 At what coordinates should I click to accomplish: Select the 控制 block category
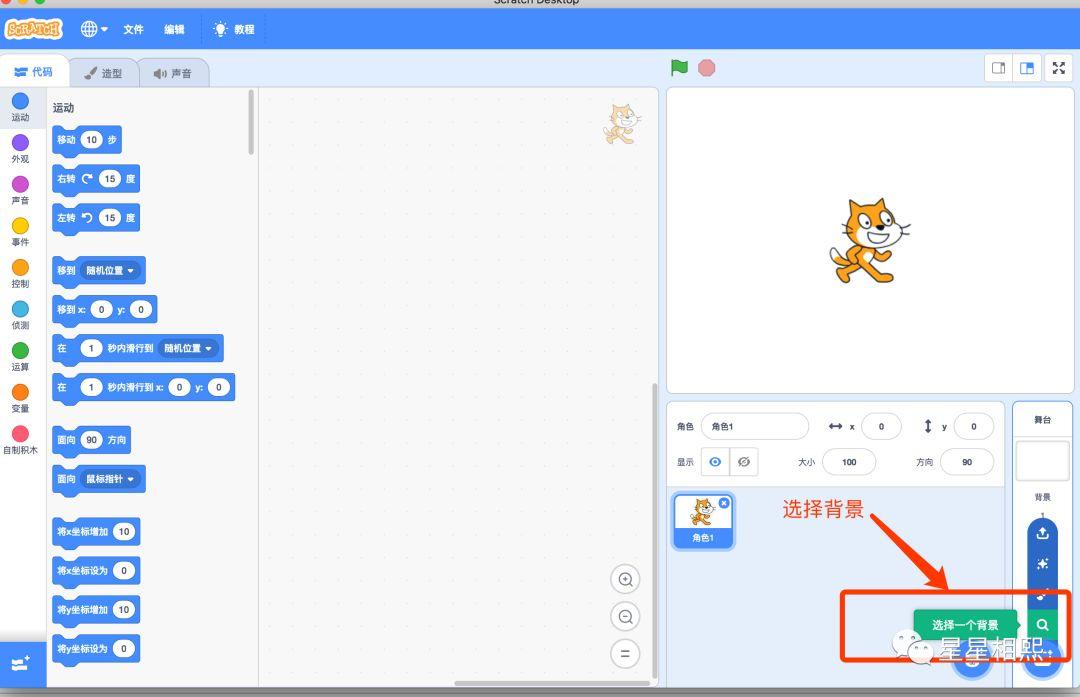(x=21, y=273)
